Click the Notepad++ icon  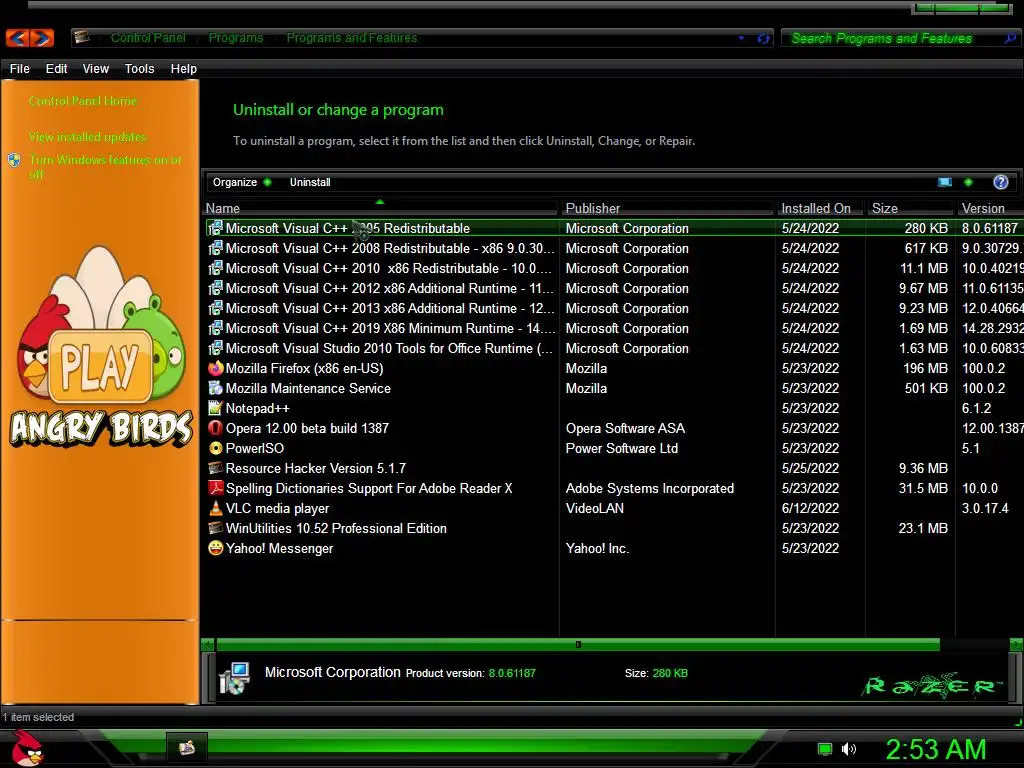coord(216,408)
